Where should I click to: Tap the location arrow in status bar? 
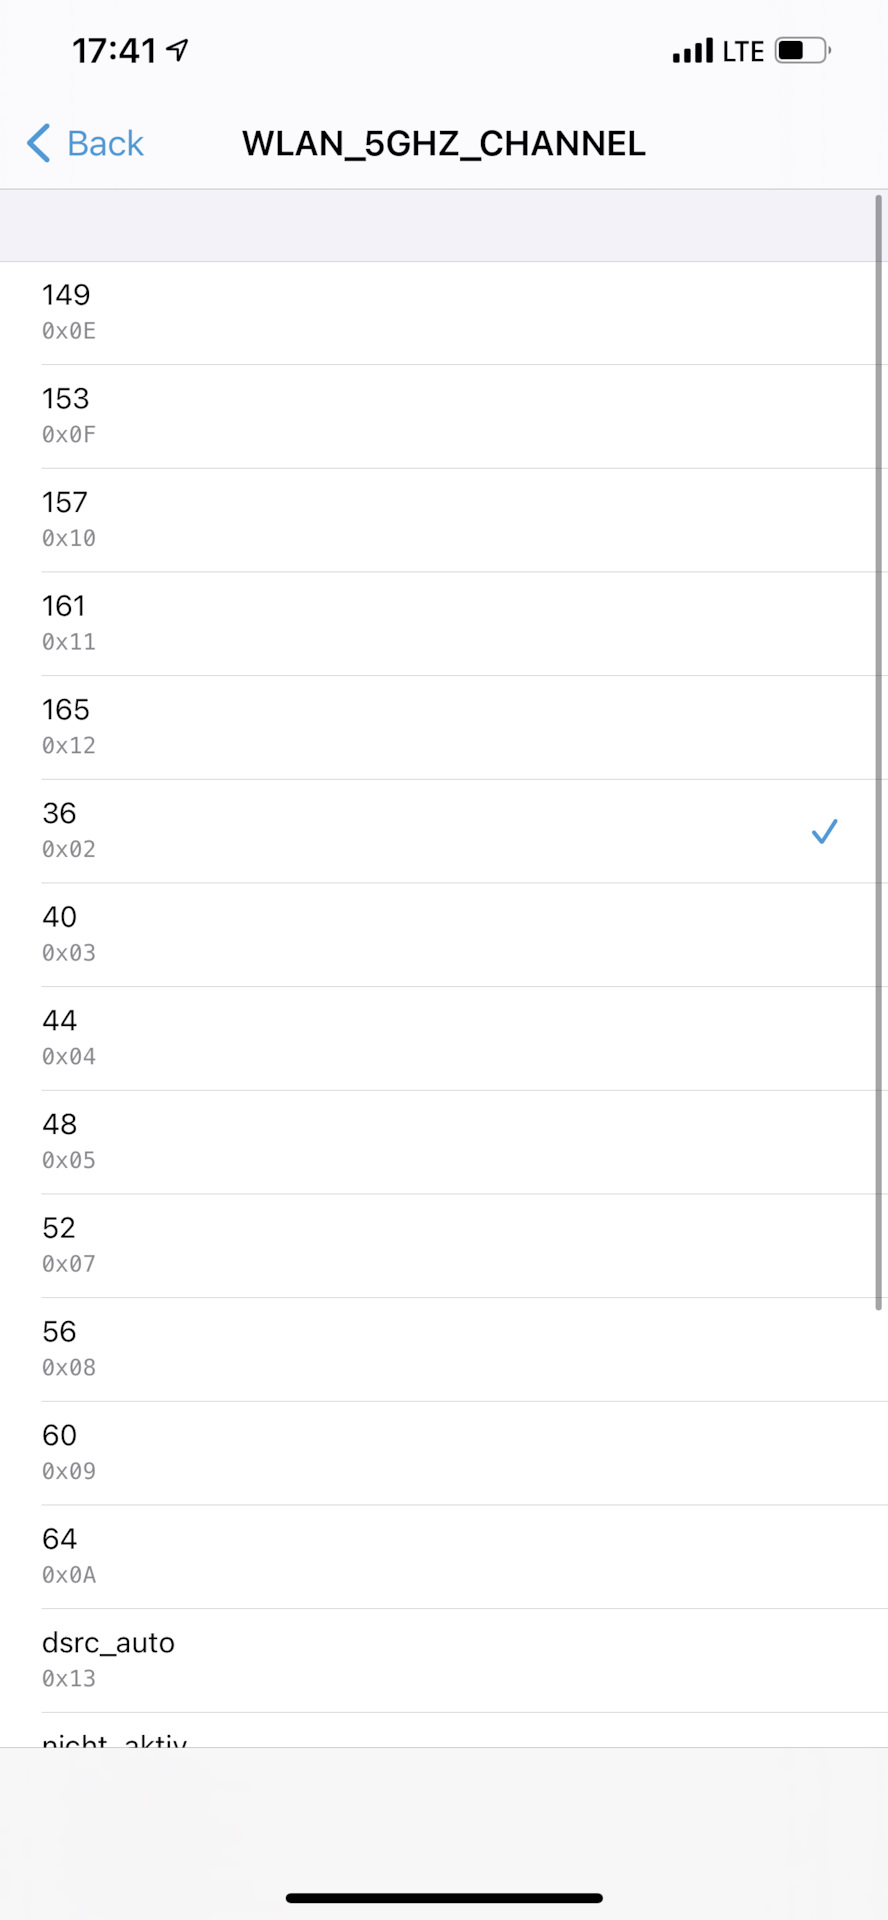pyautogui.click(x=178, y=50)
